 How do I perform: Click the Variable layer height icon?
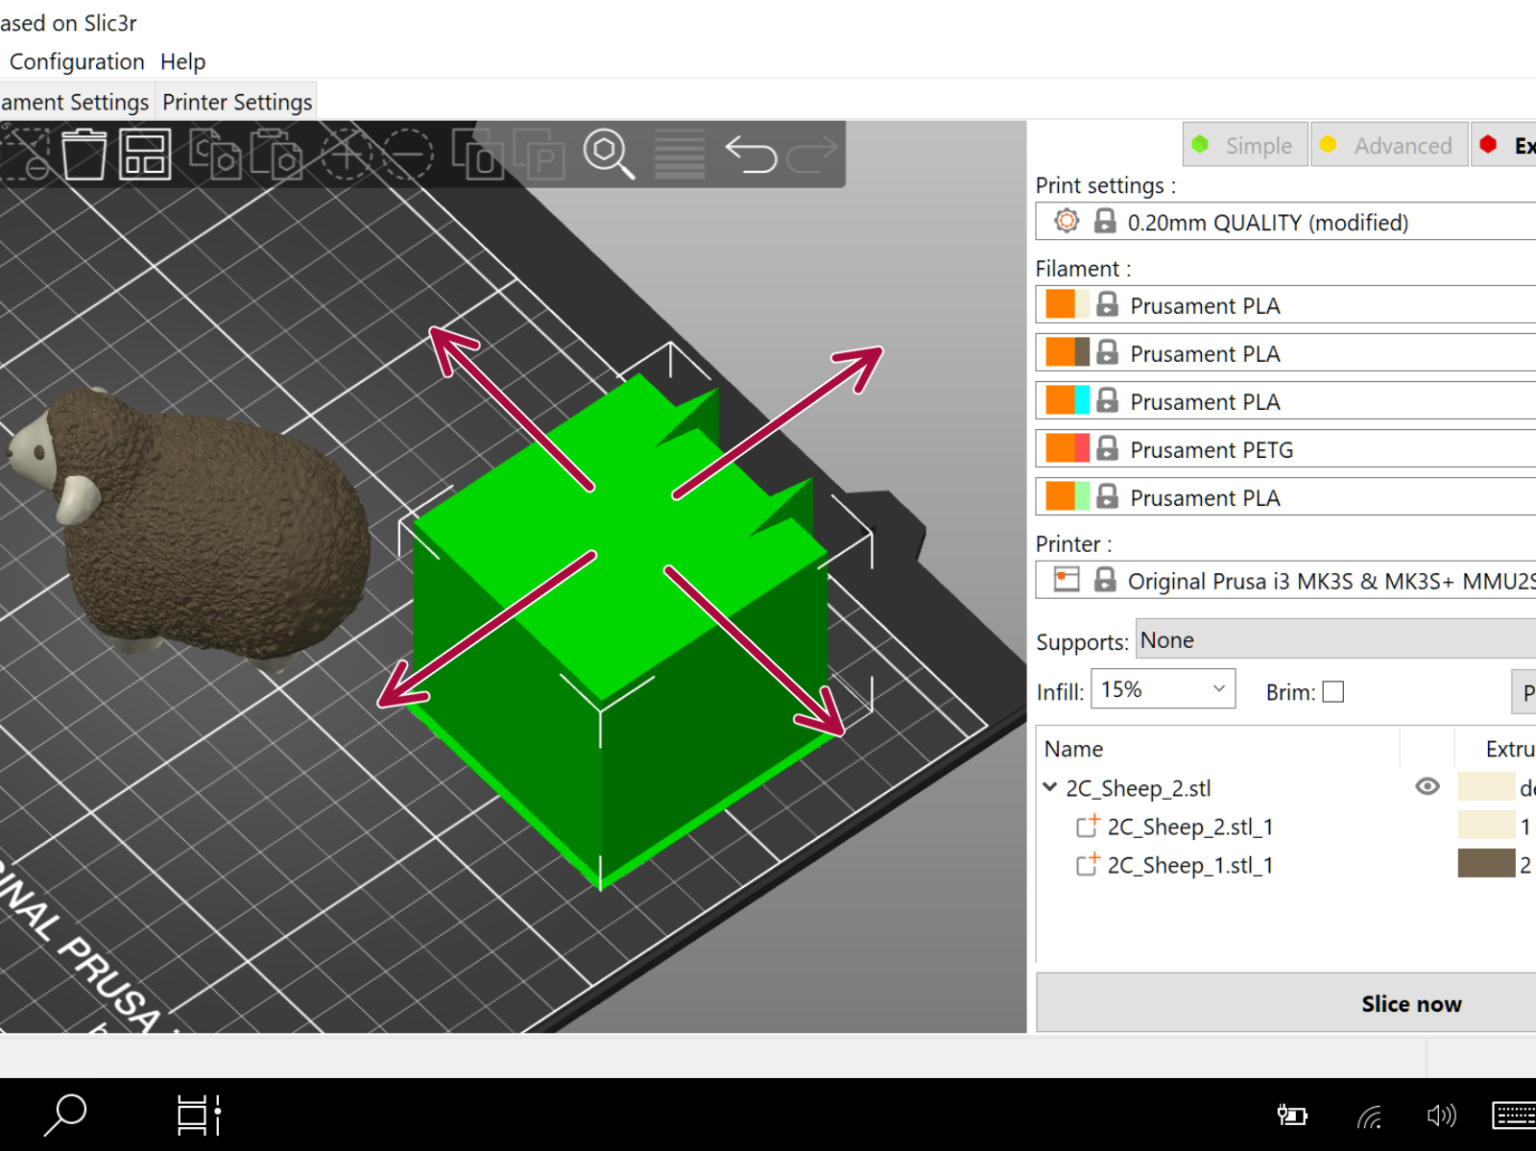(x=679, y=155)
